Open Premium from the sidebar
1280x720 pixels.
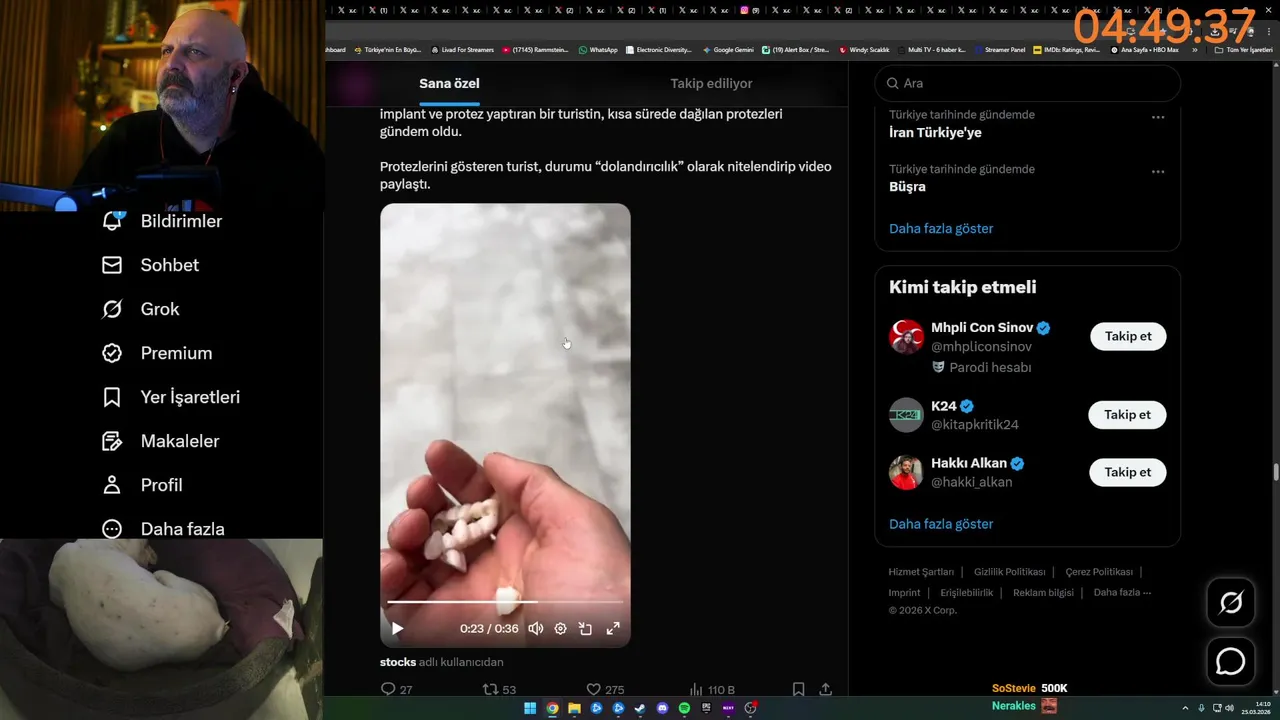(157, 353)
